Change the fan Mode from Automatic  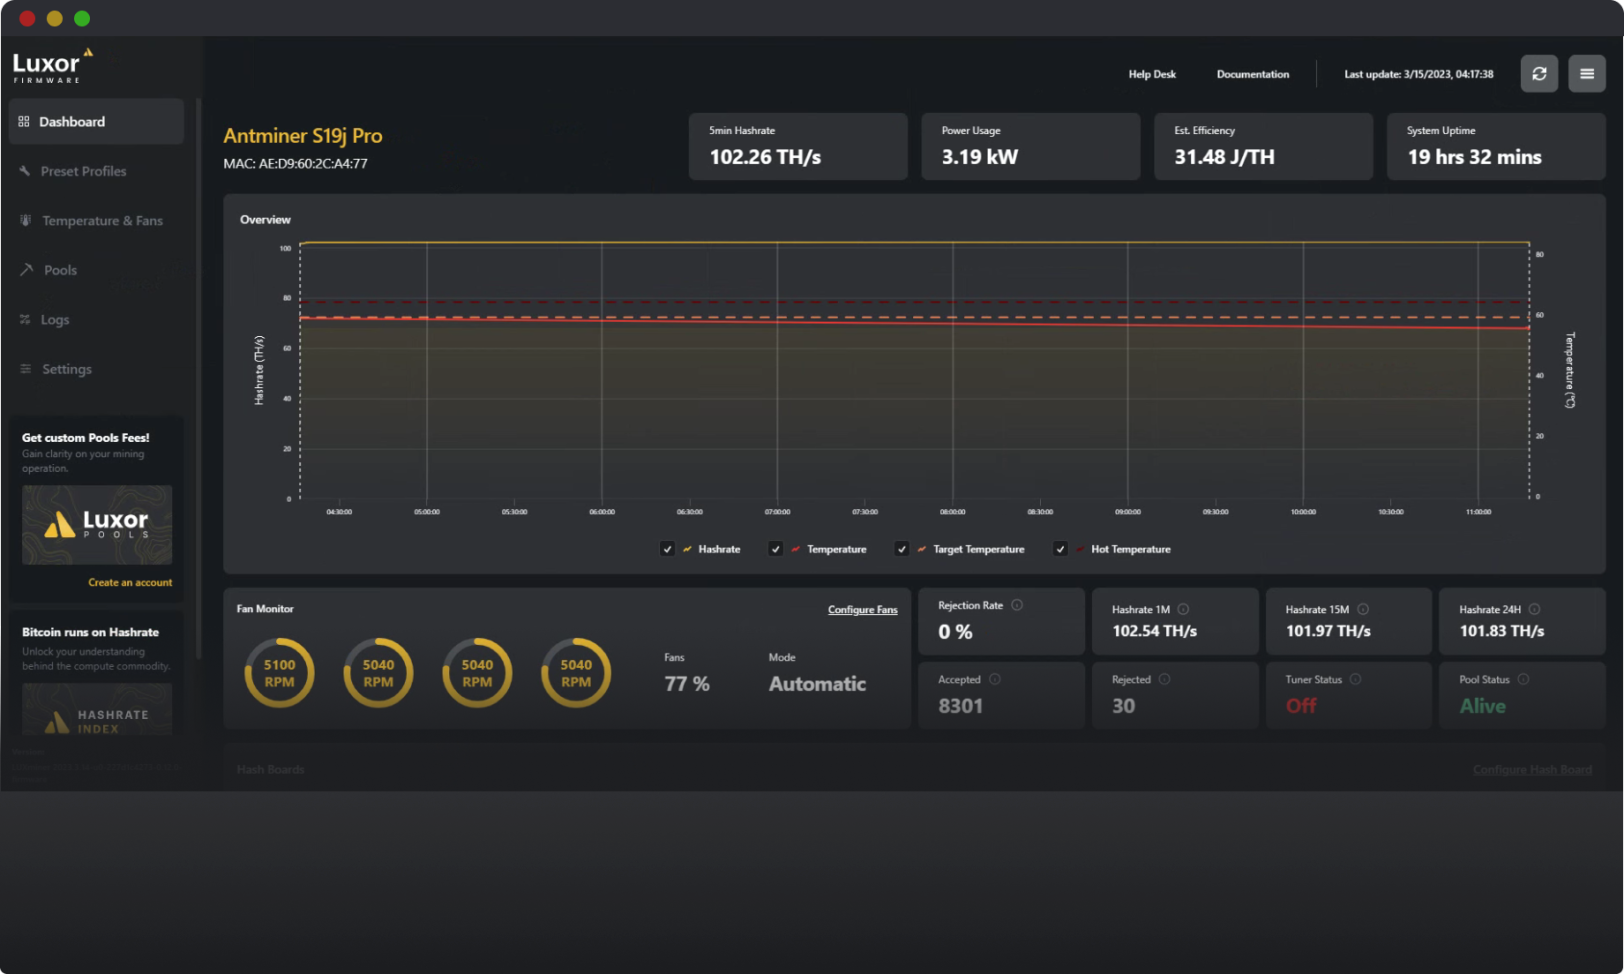(816, 683)
